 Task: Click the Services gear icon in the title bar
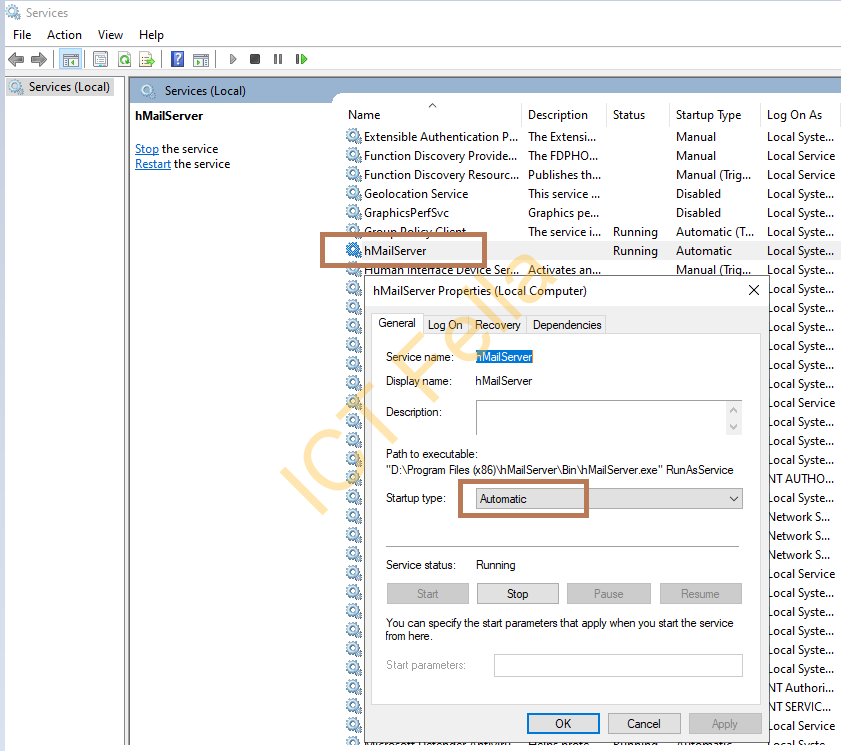click(13, 12)
